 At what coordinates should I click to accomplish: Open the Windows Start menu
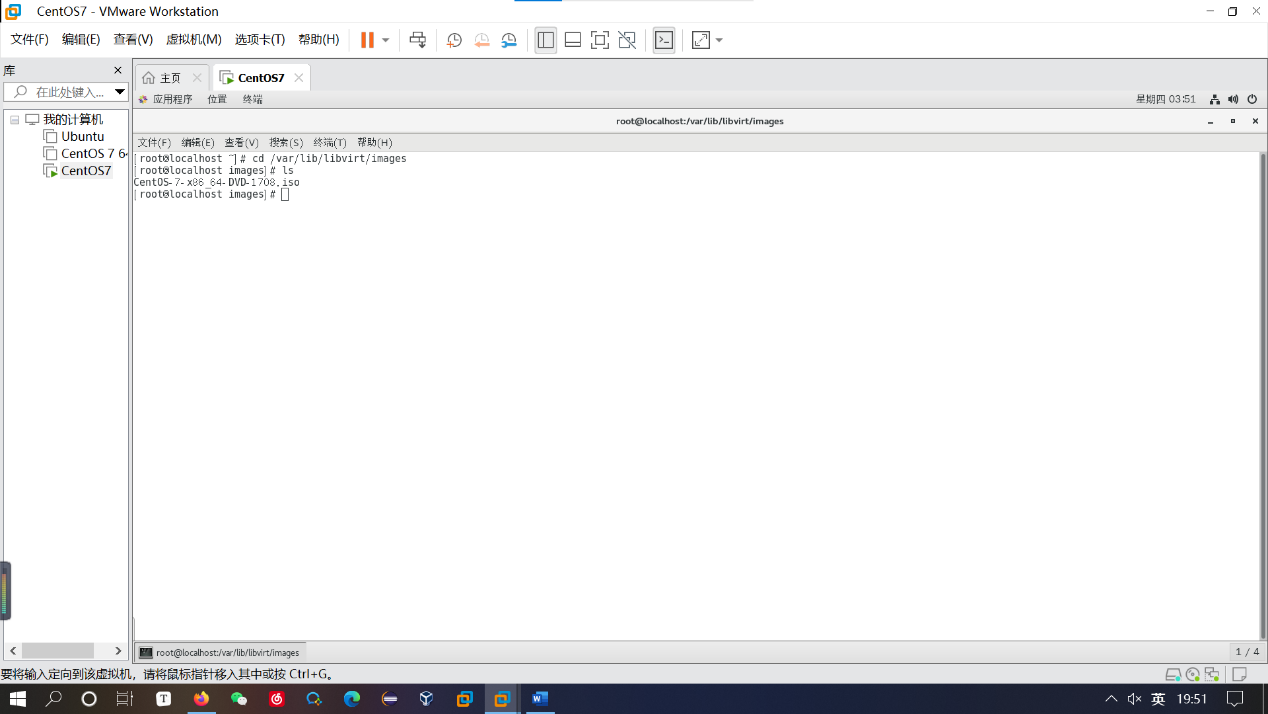pyautogui.click(x=17, y=699)
